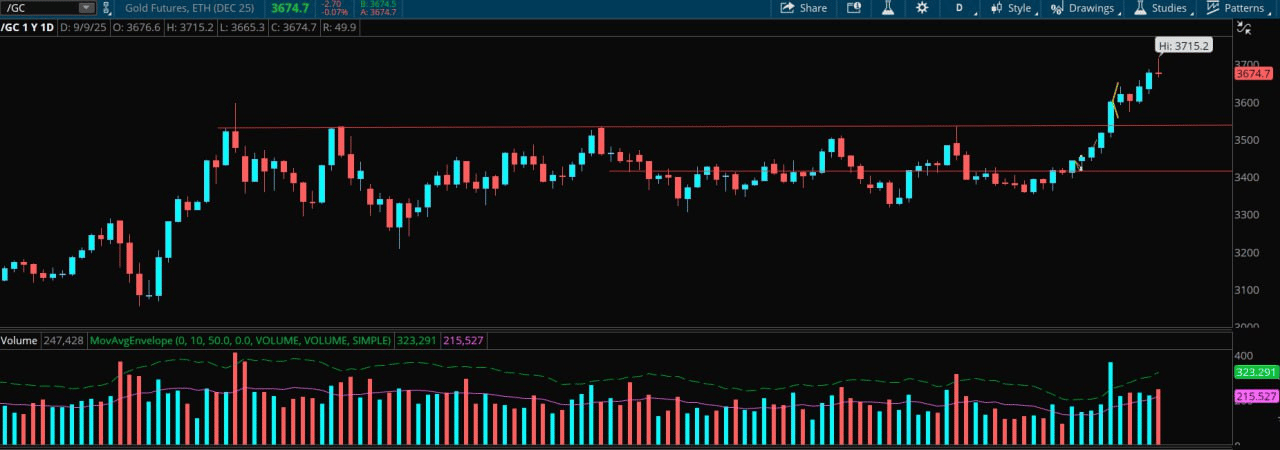Open the flask edit-studies icon
The width and height of the screenshot is (1280, 450).
tap(887, 8)
